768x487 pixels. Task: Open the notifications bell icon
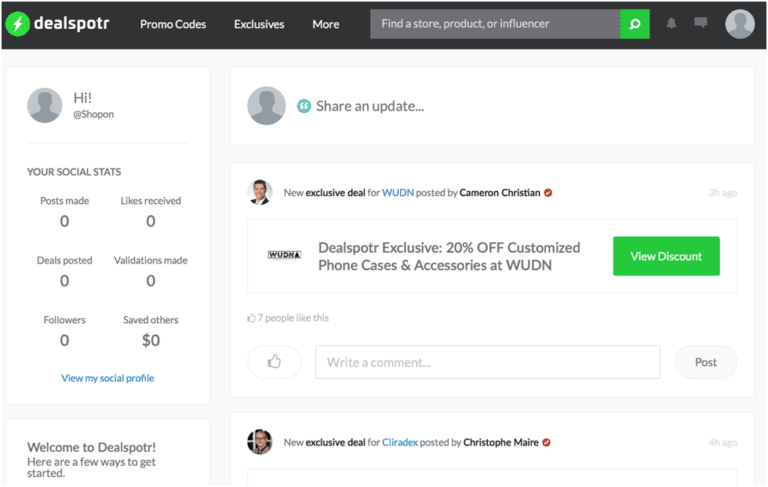click(672, 23)
